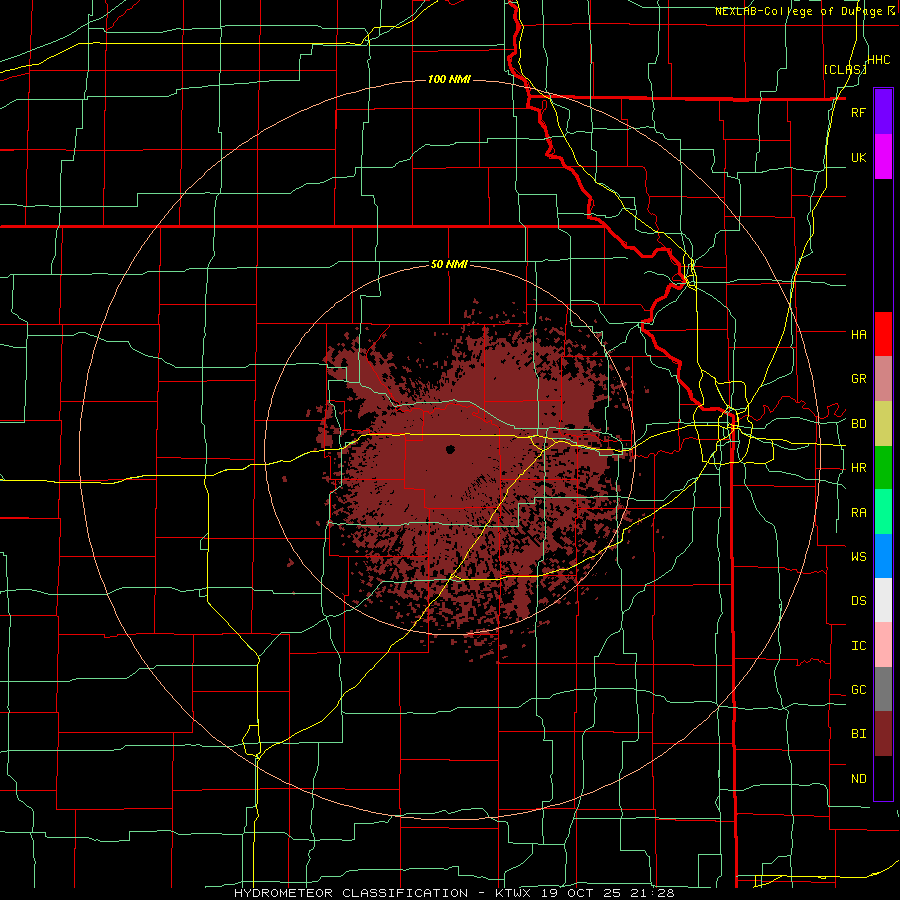Click the UK magenta legend swatch

[x=883, y=157]
